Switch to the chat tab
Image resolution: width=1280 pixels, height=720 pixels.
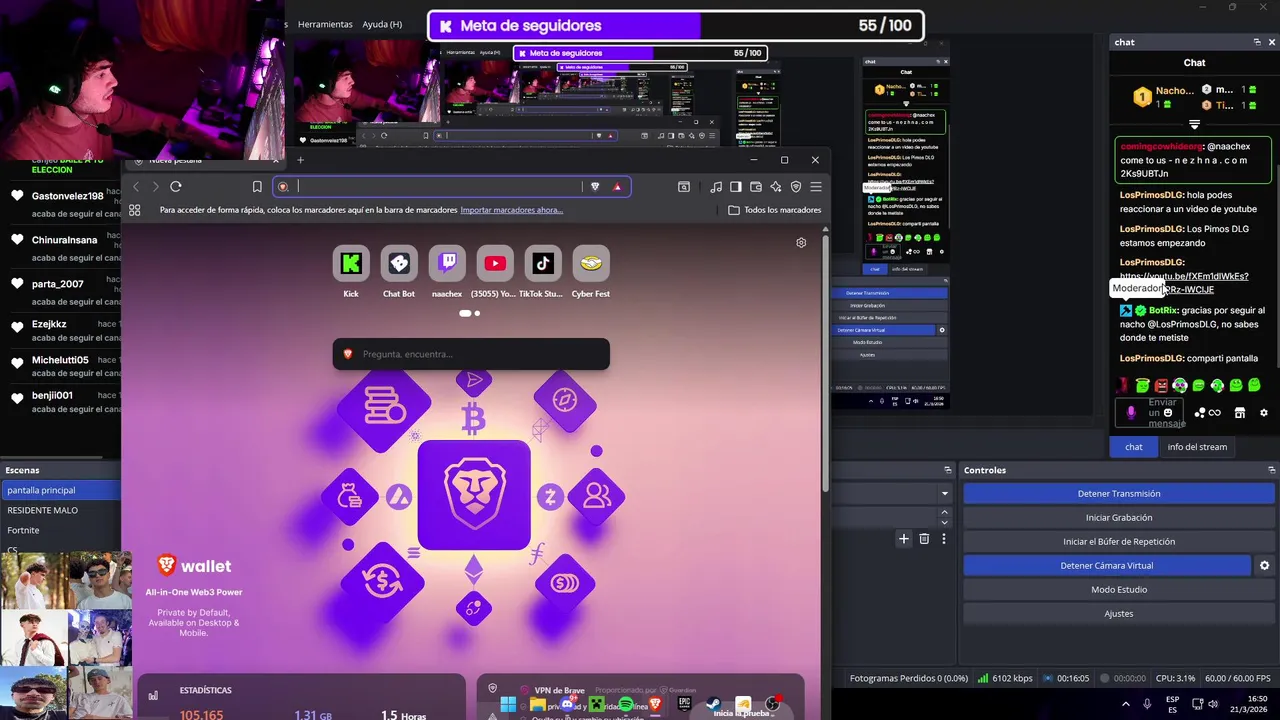point(1133,447)
